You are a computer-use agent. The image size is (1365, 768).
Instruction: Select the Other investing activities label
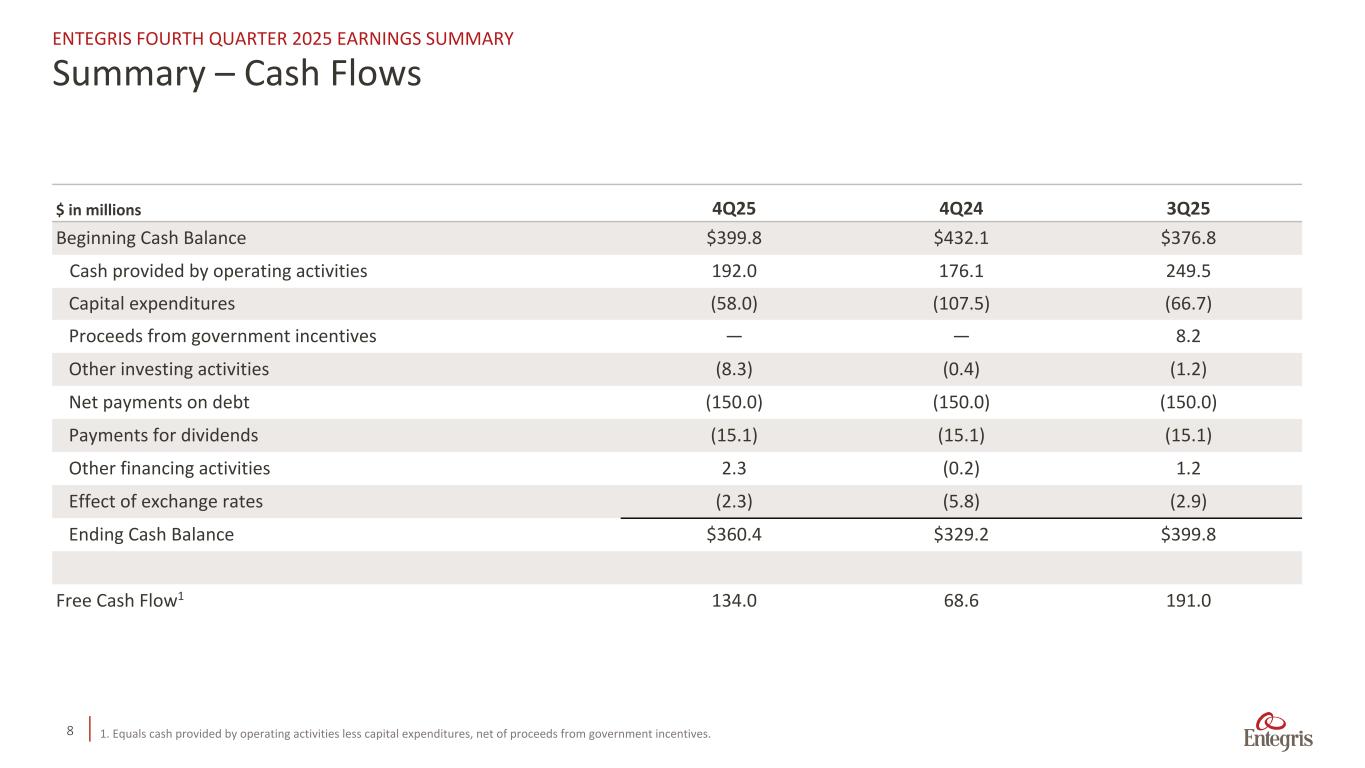[x=169, y=369]
